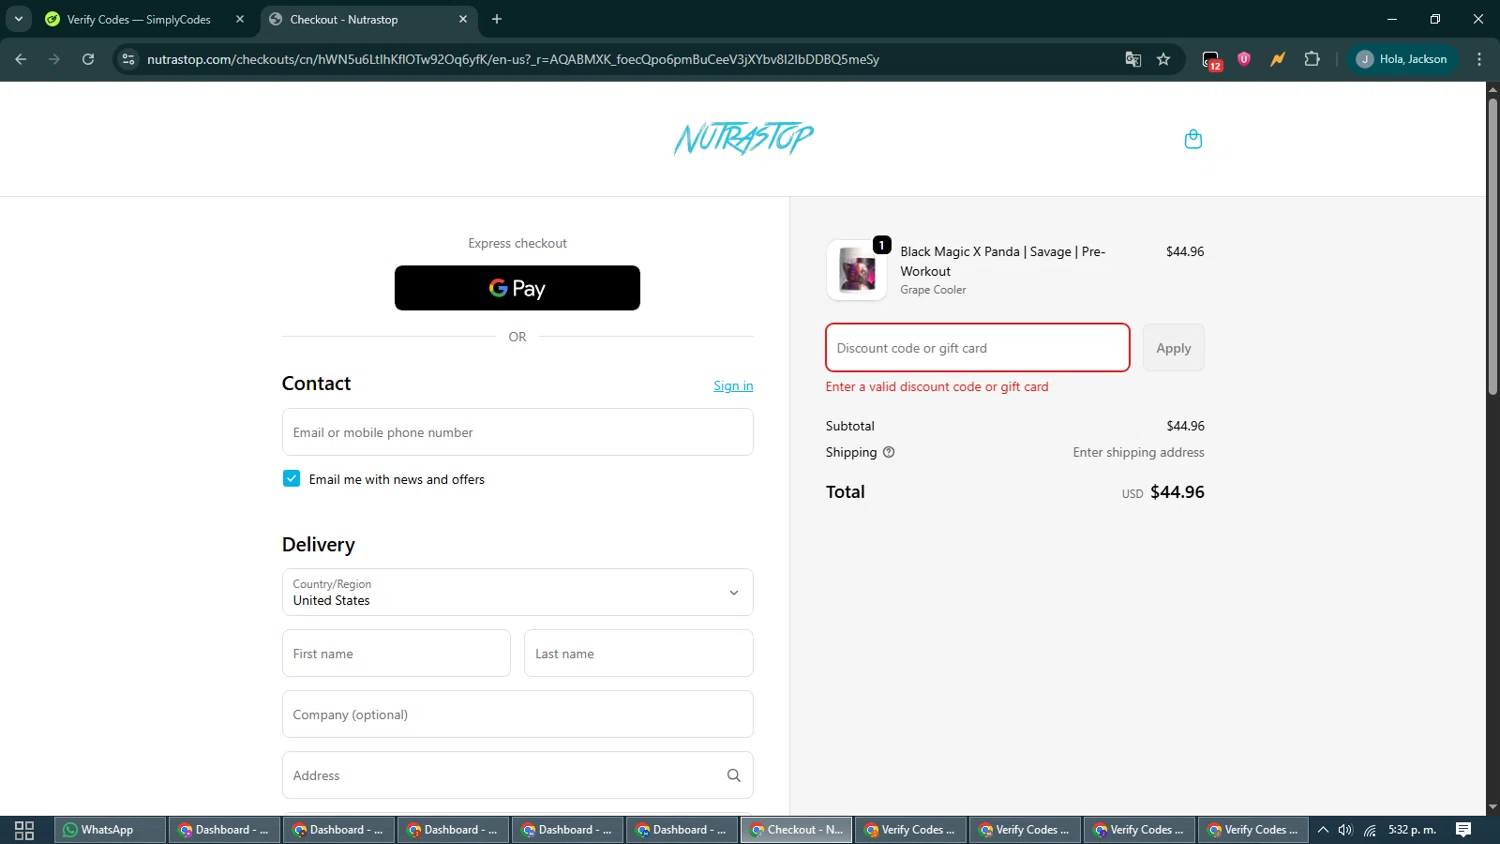The height and width of the screenshot is (844, 1500).
Task: Click the Grape Cooler variant text
Action: (933, 290)
